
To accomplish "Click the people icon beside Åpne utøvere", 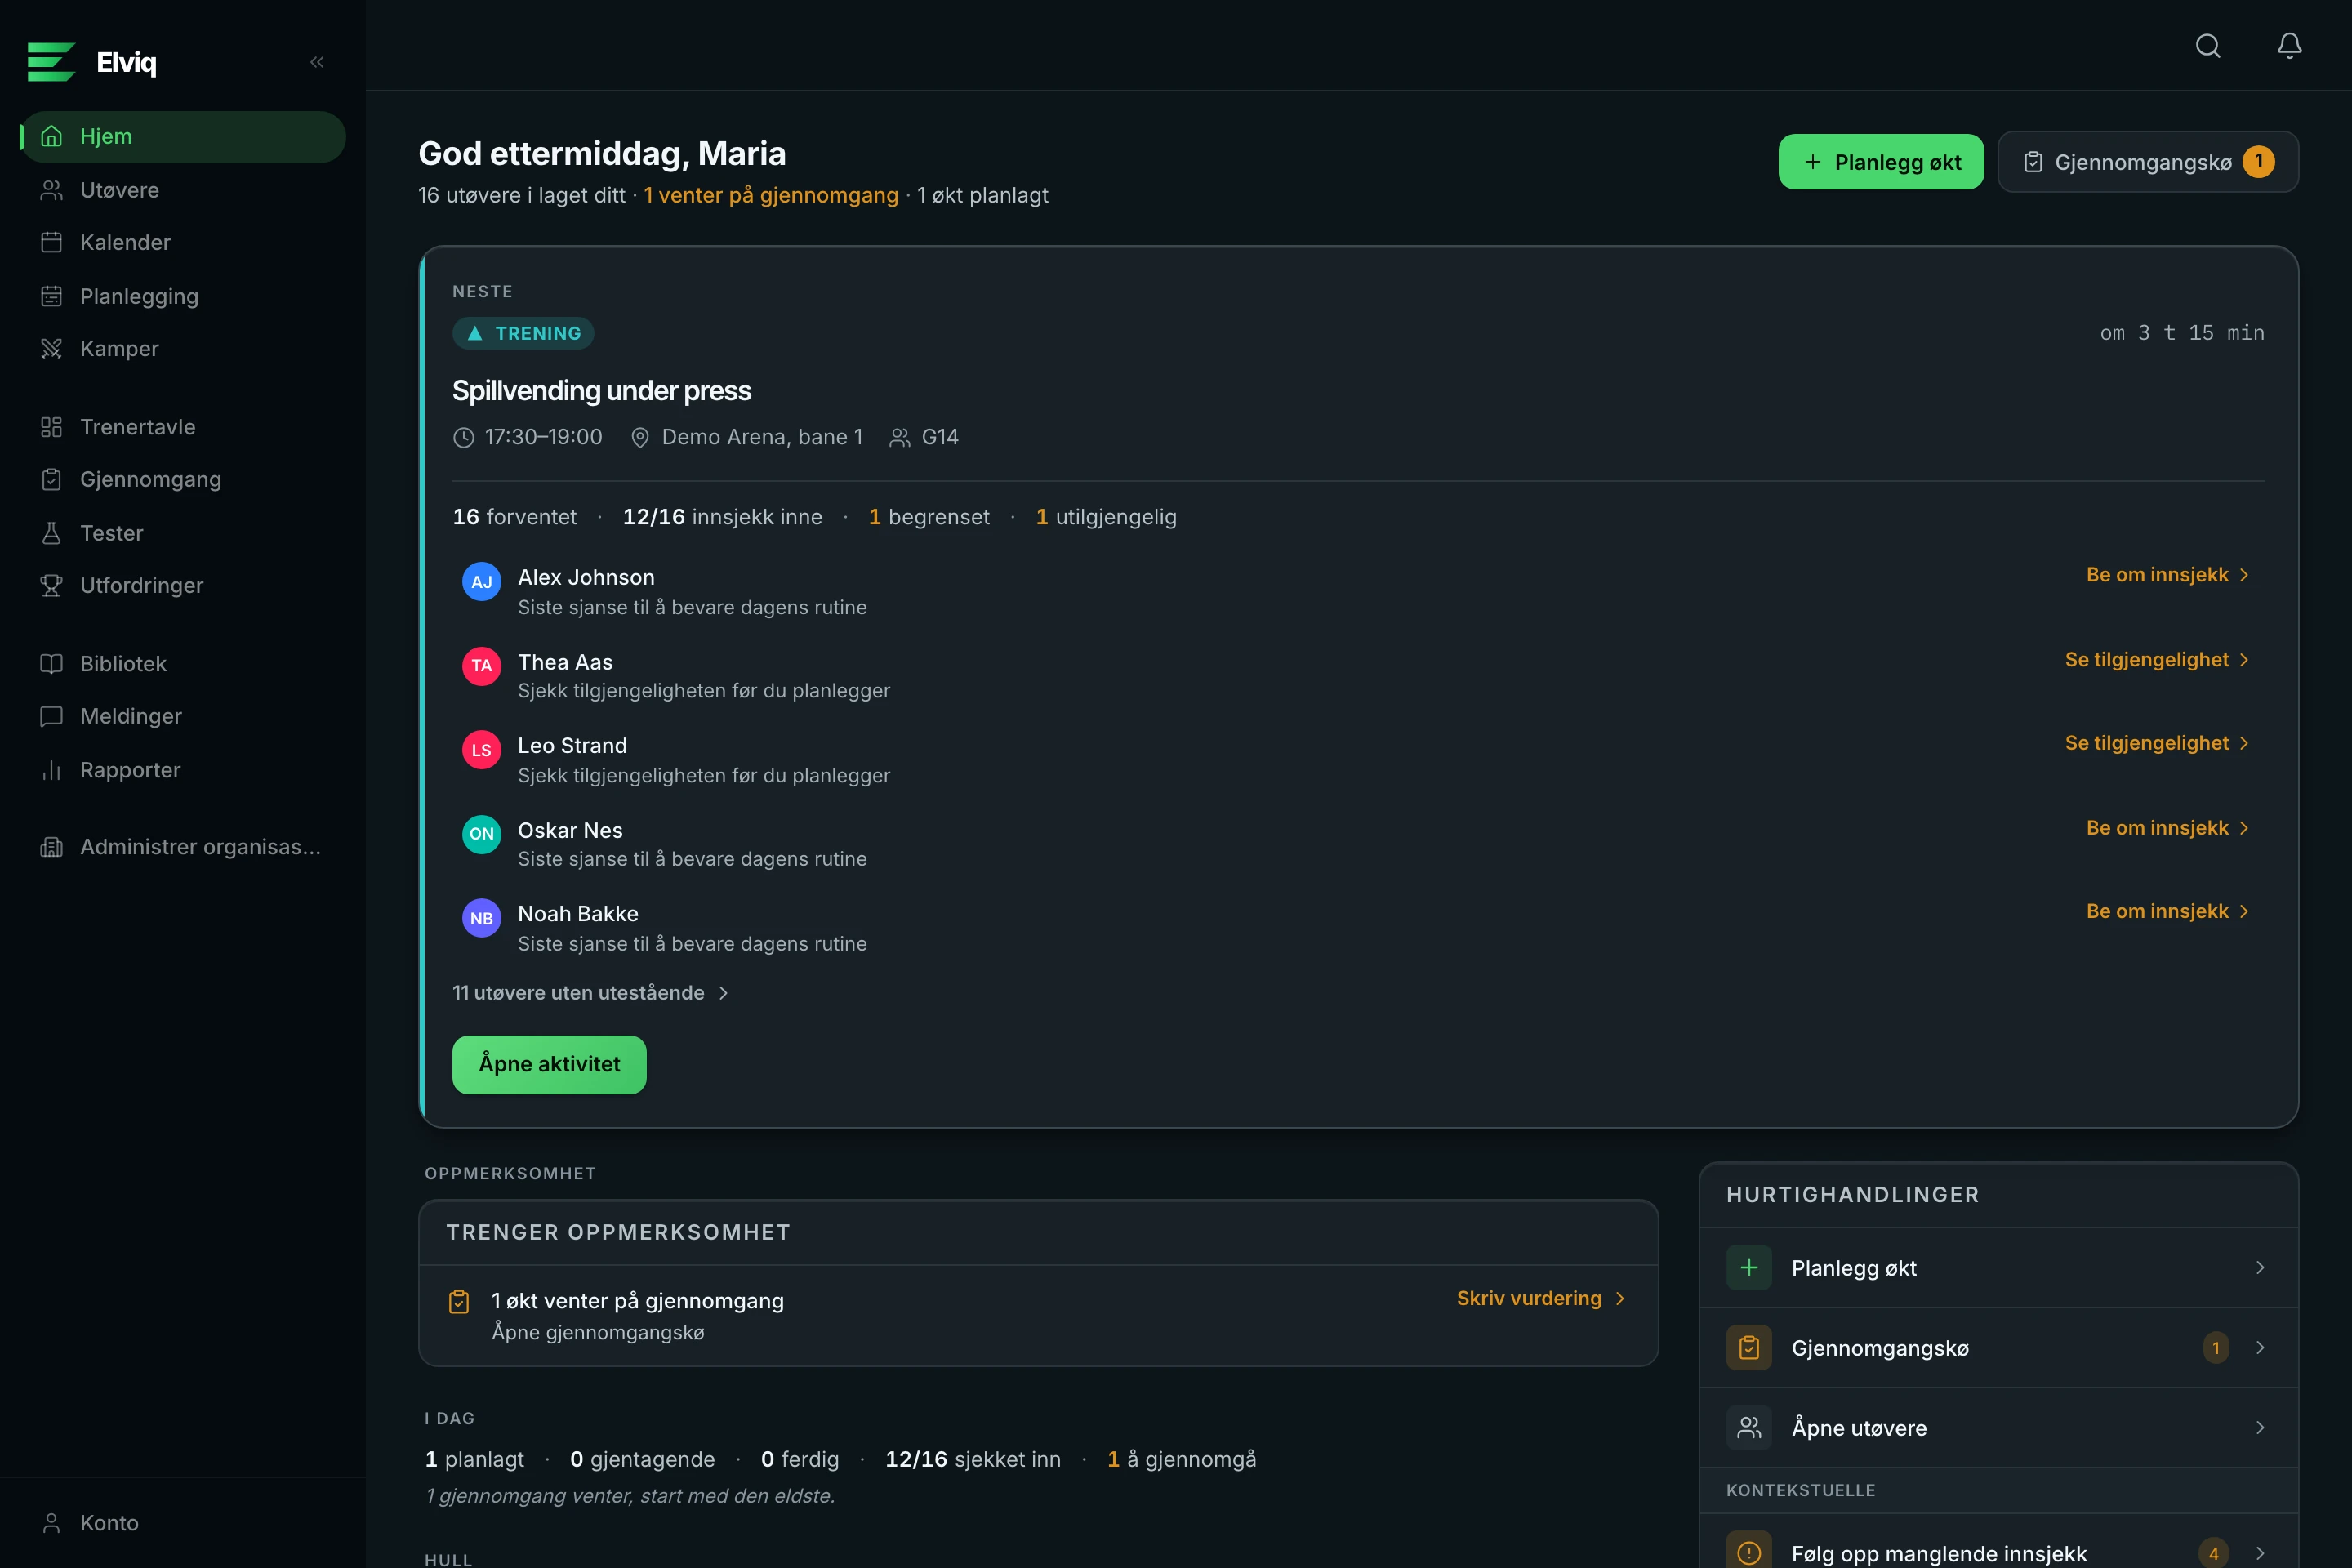I will 1749,1428.
